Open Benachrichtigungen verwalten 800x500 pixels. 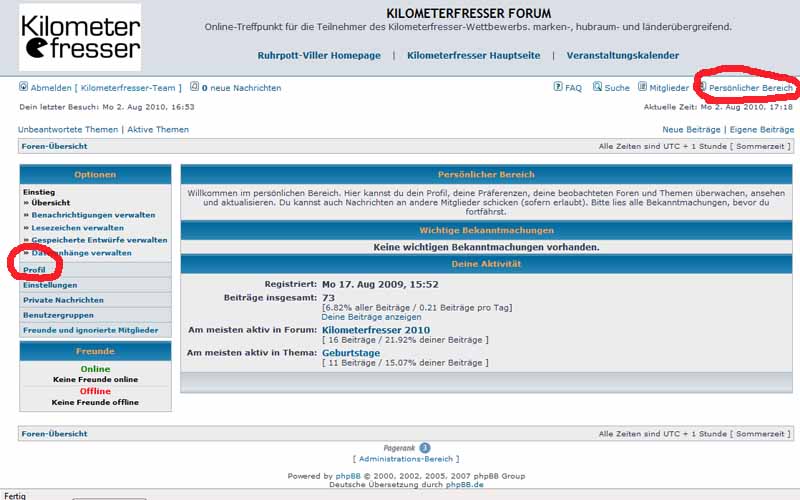(x=93, y=215)
